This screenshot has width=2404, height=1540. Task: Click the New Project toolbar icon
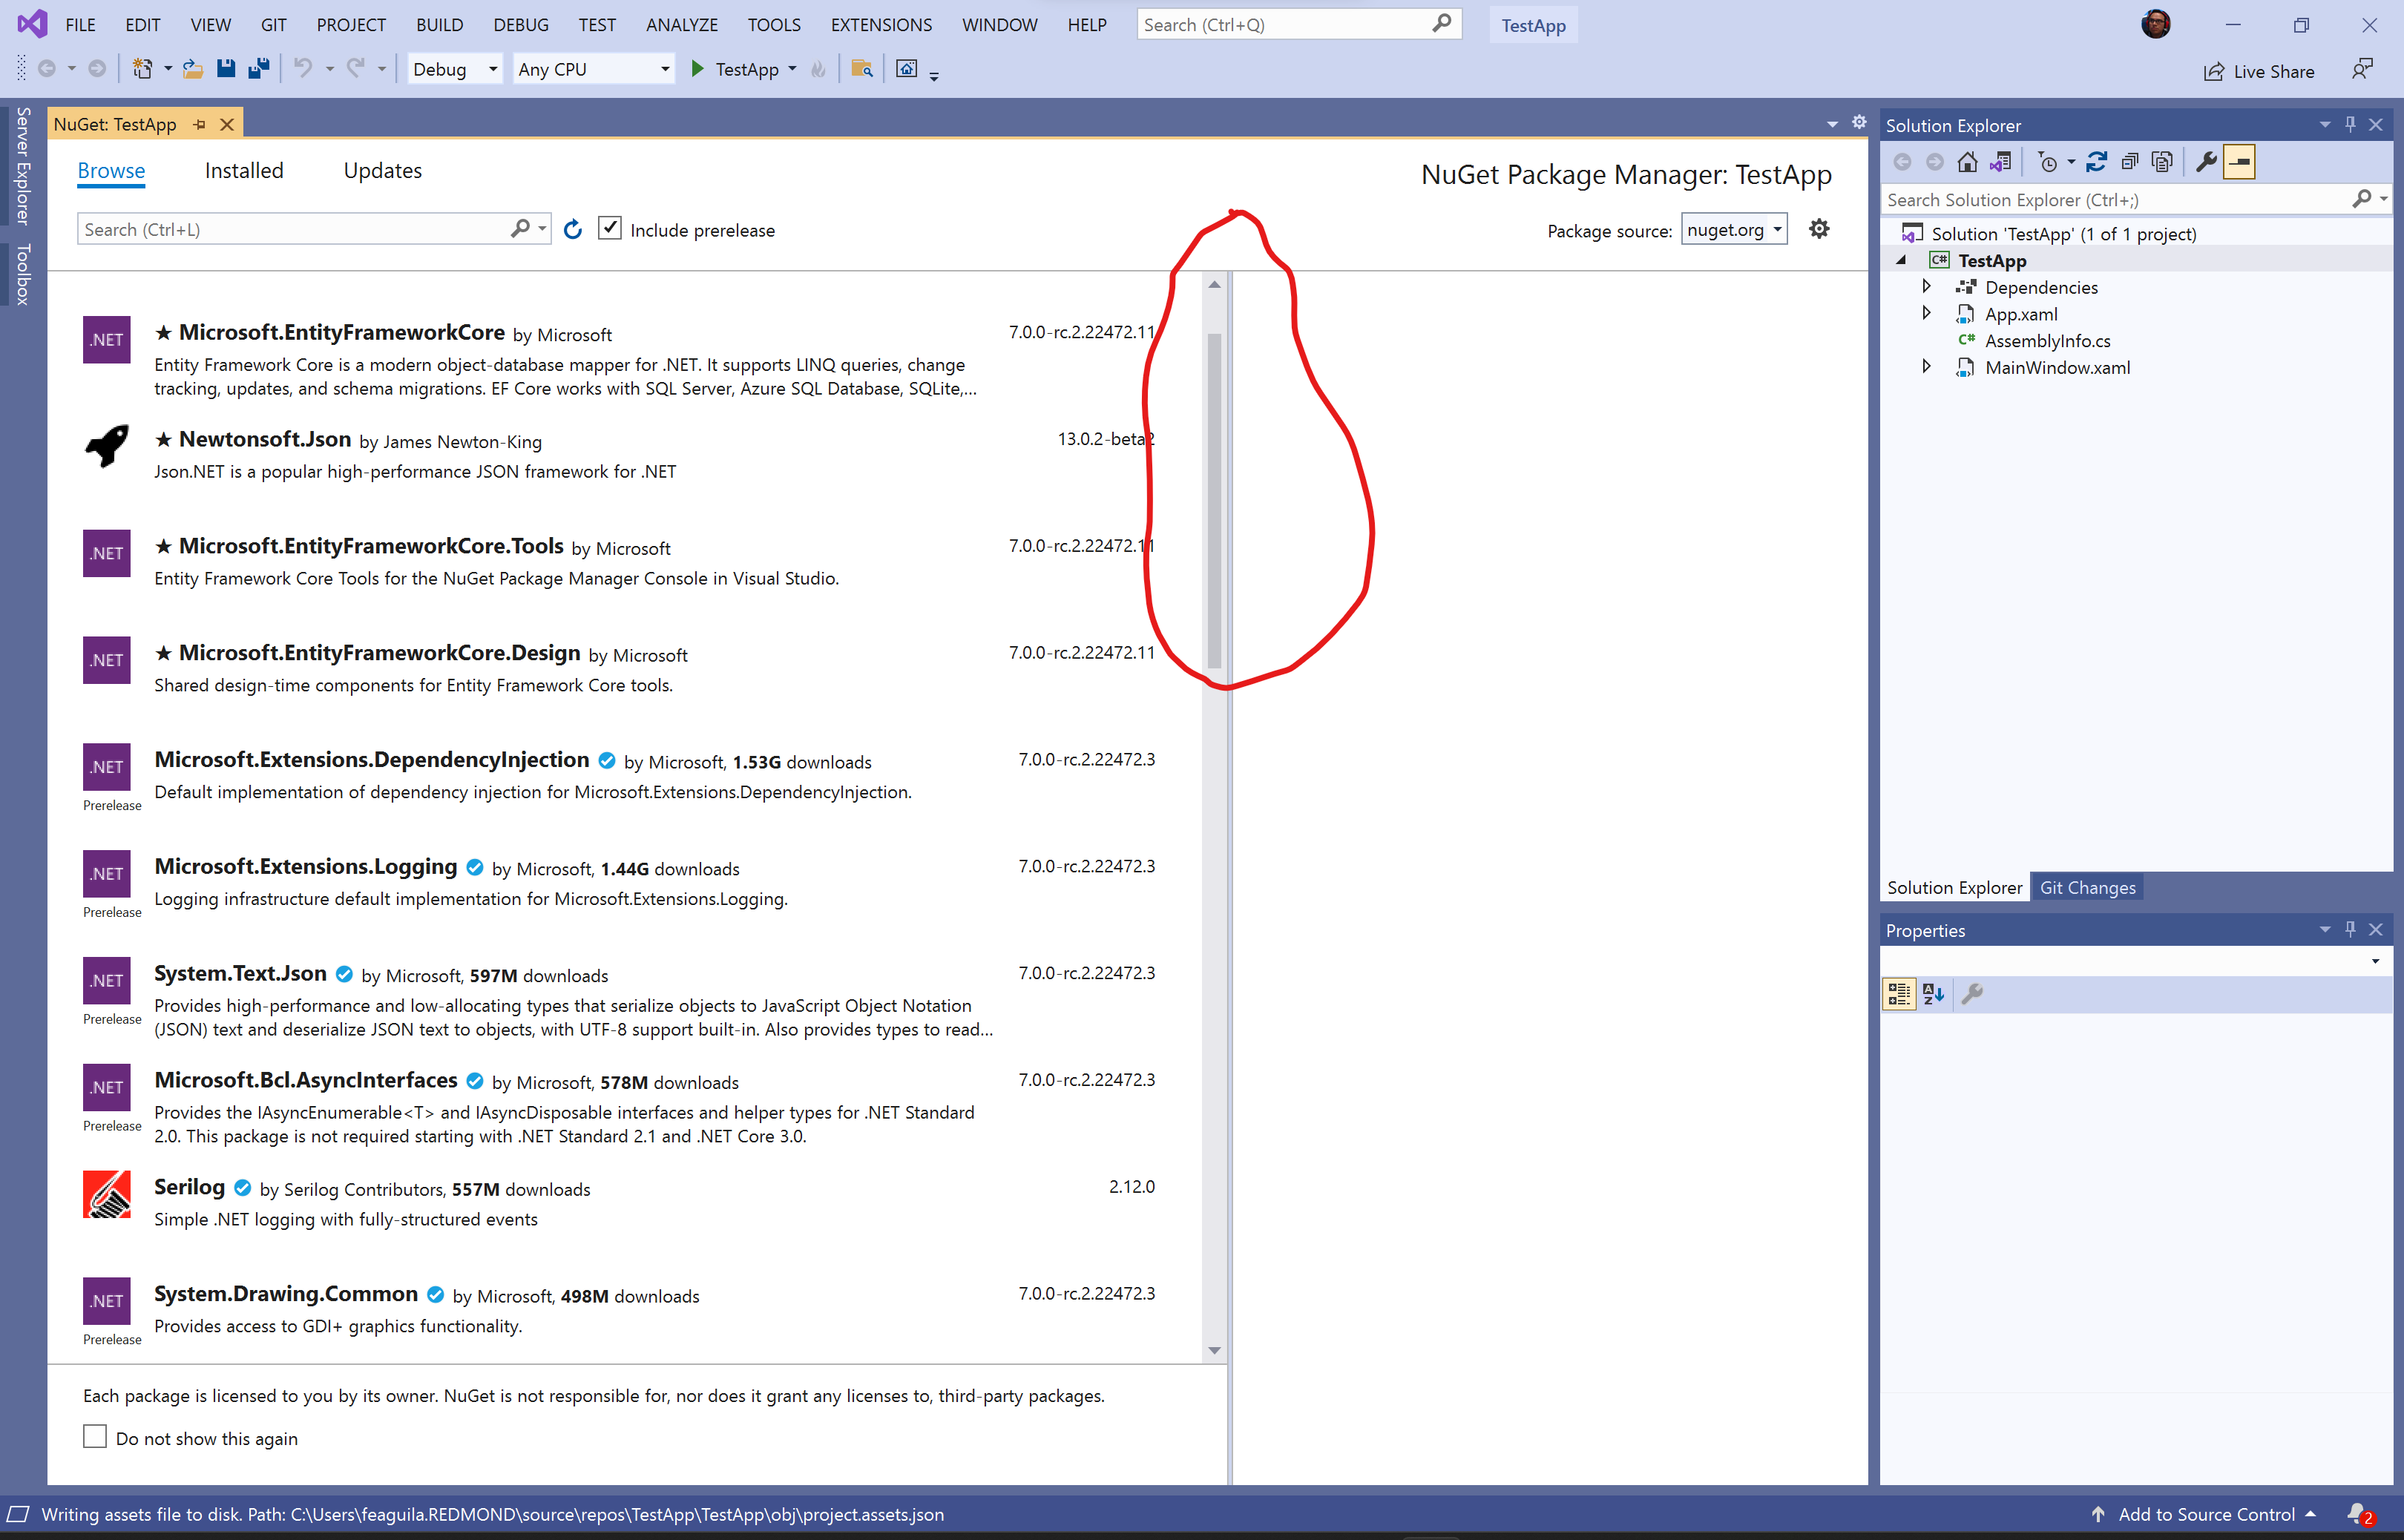click(x=142, y=69)
